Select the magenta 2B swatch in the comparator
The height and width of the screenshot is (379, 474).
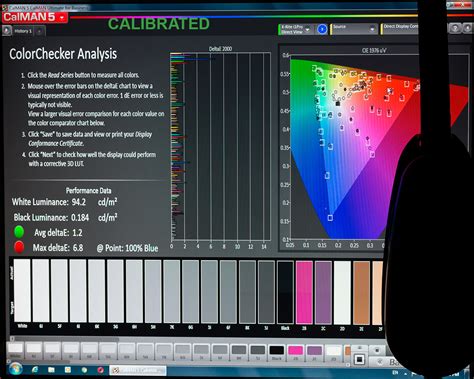coord(304,292)
